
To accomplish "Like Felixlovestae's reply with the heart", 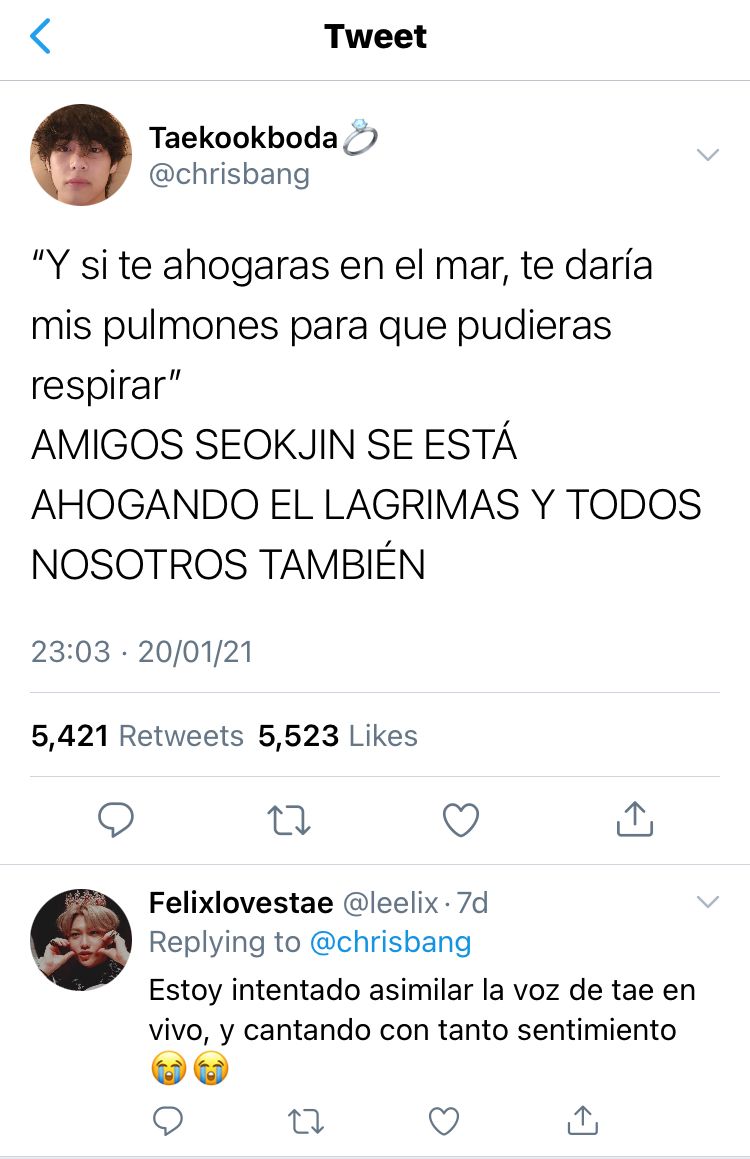I will pyautogui.click(x=444, y=1121).
